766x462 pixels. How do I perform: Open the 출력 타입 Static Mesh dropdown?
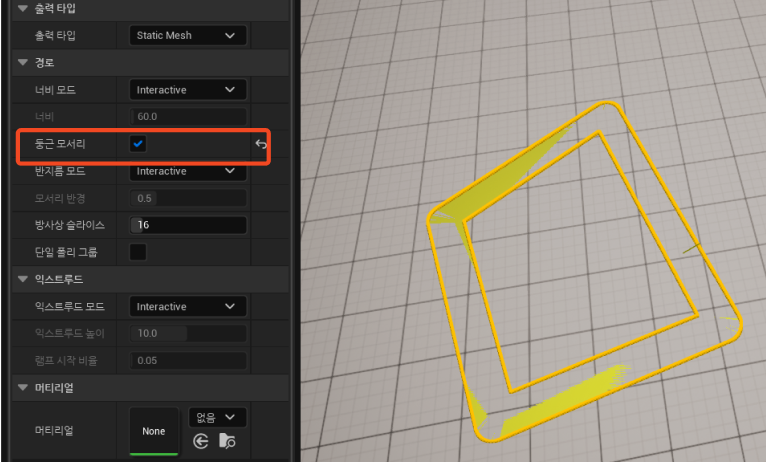pyautogui.click(x=188, y=35)
